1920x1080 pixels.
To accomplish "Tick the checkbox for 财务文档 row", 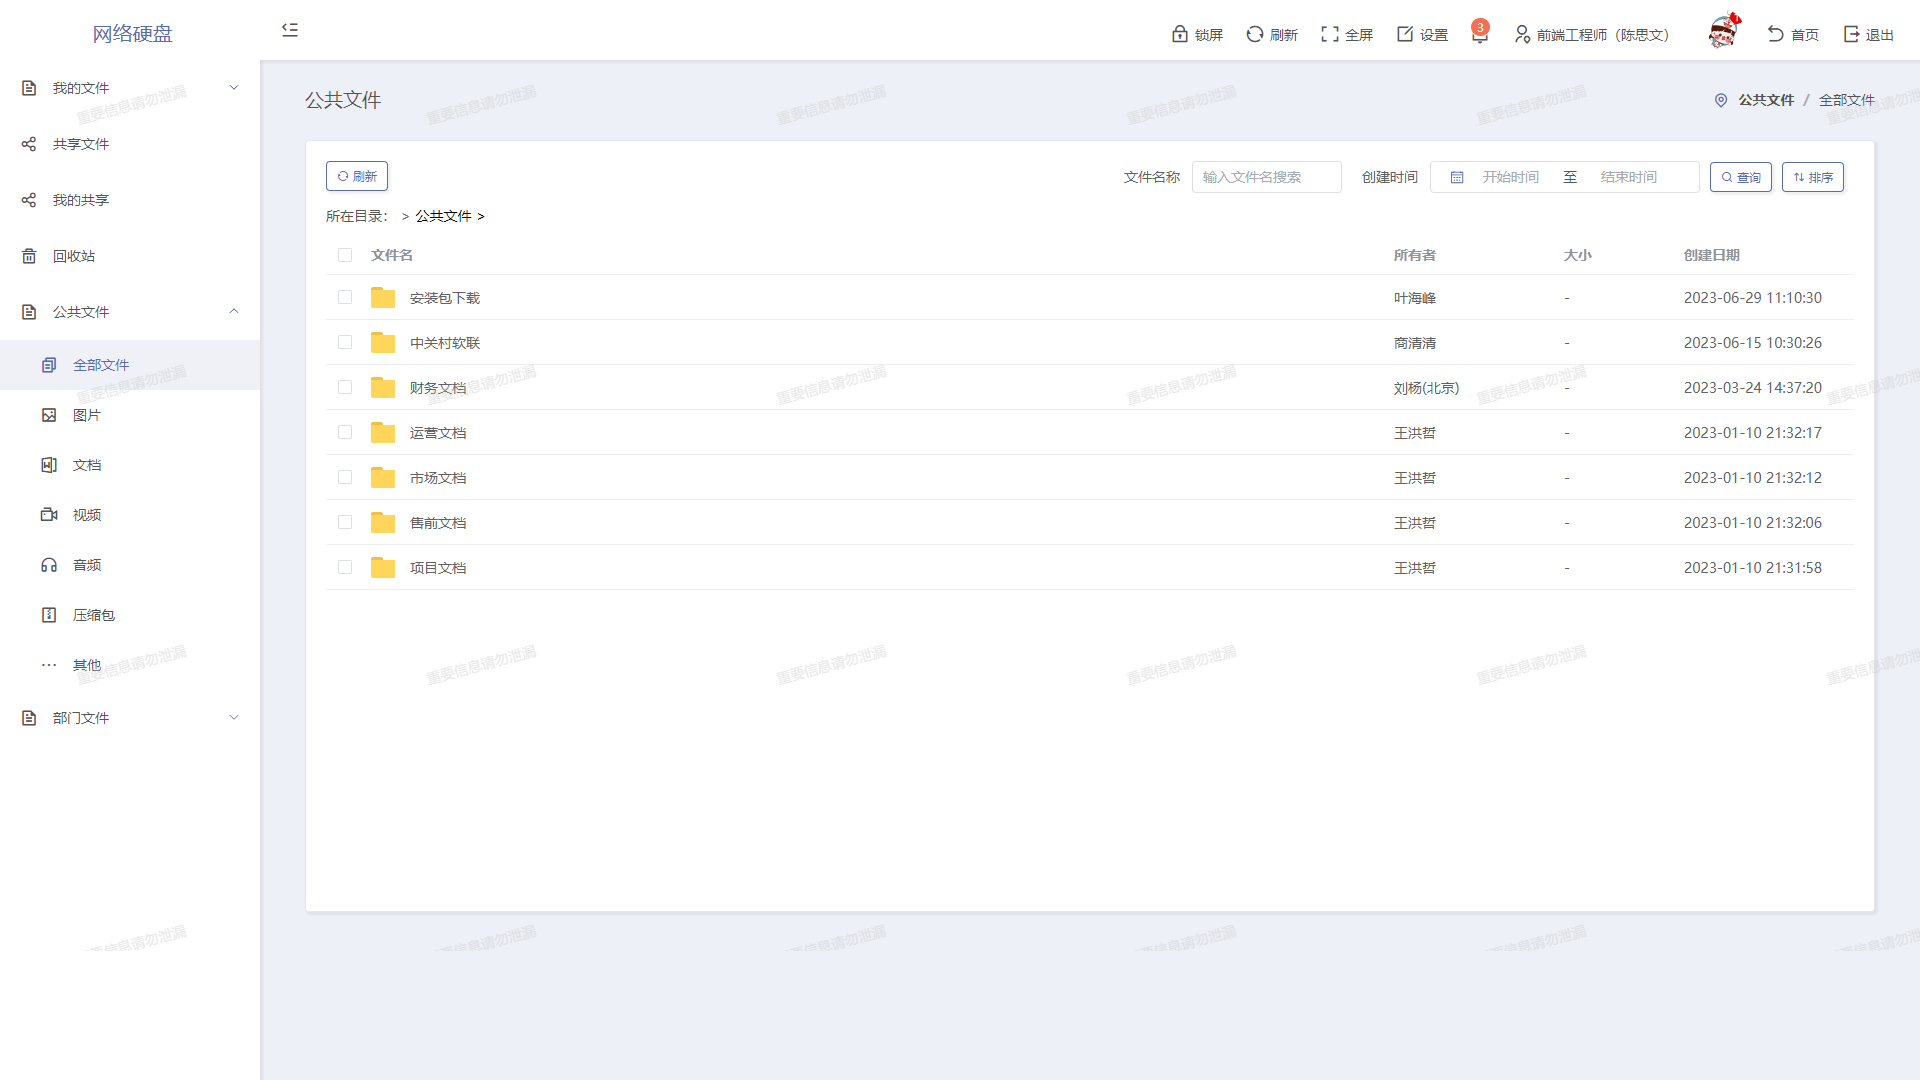I will point(345,387).
